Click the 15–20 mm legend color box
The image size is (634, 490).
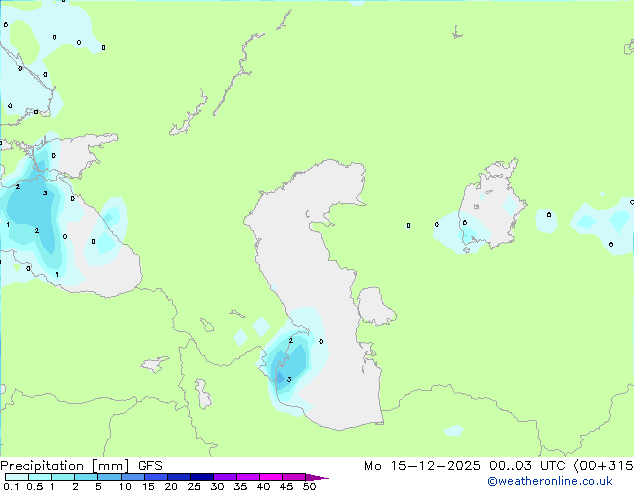(x=155, y=477)
